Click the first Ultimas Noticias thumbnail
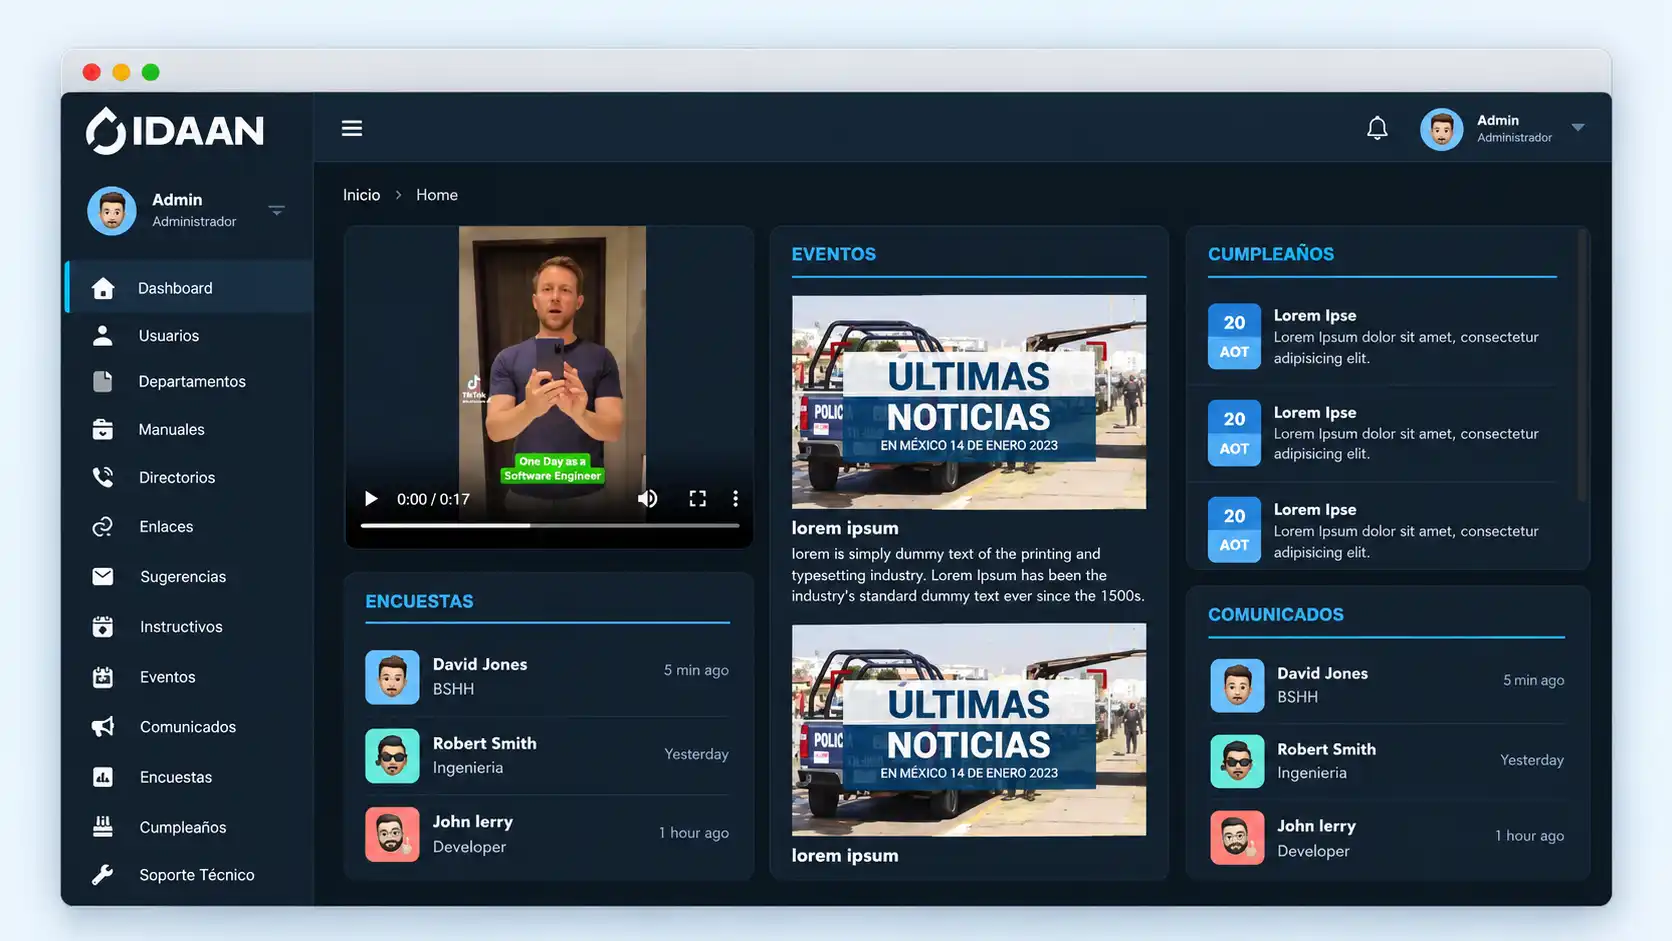Screen dimensions: 1672x941 (969, 402)
